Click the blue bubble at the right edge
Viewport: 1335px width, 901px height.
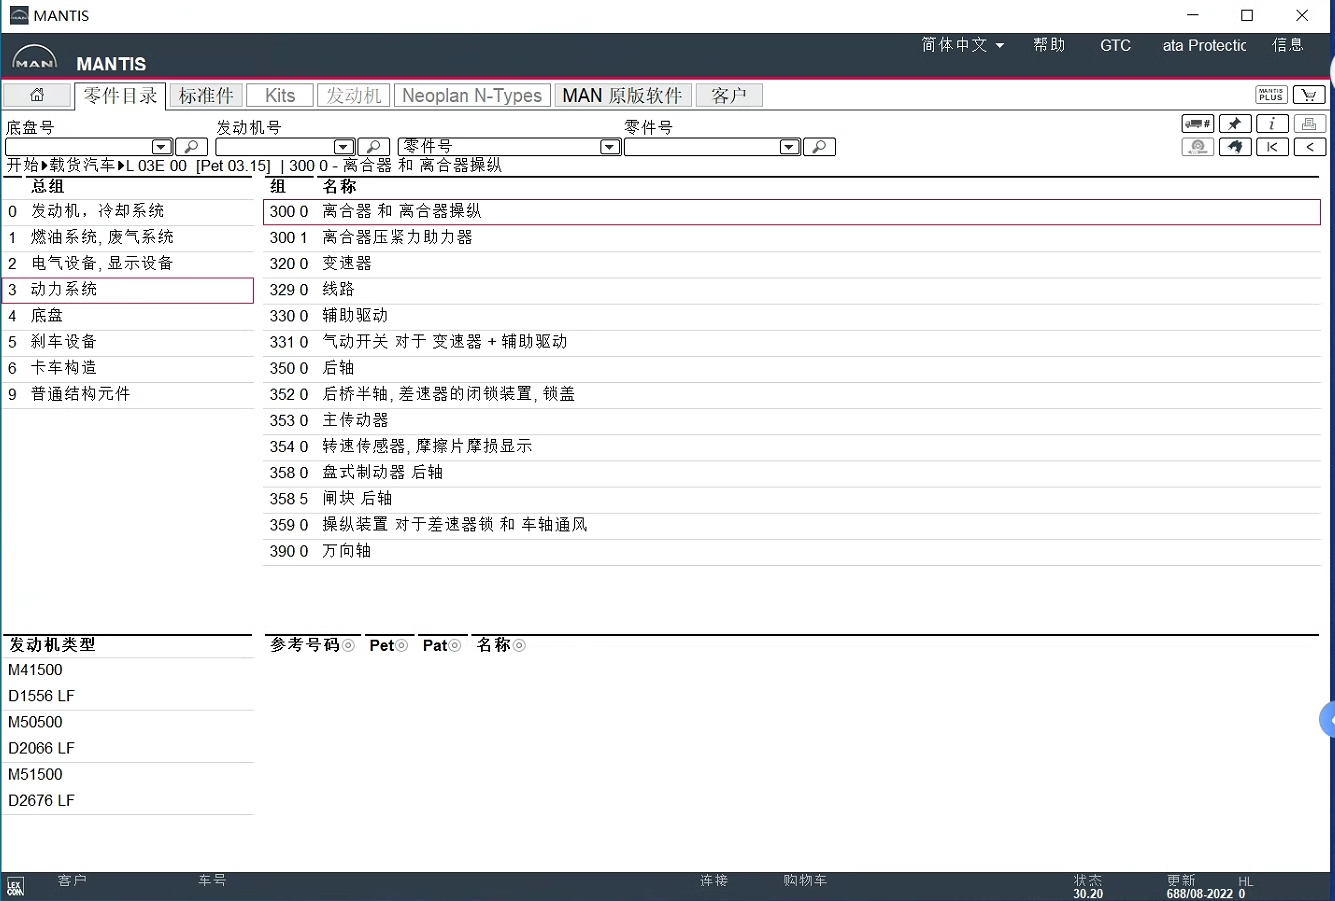1328,720
